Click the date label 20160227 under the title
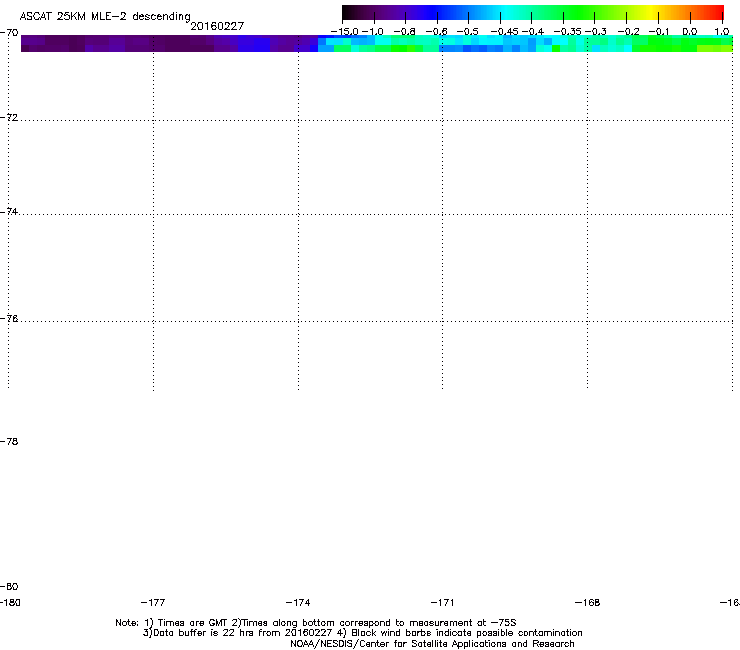This screenshot has width=740, height=650. click(217, 26)
